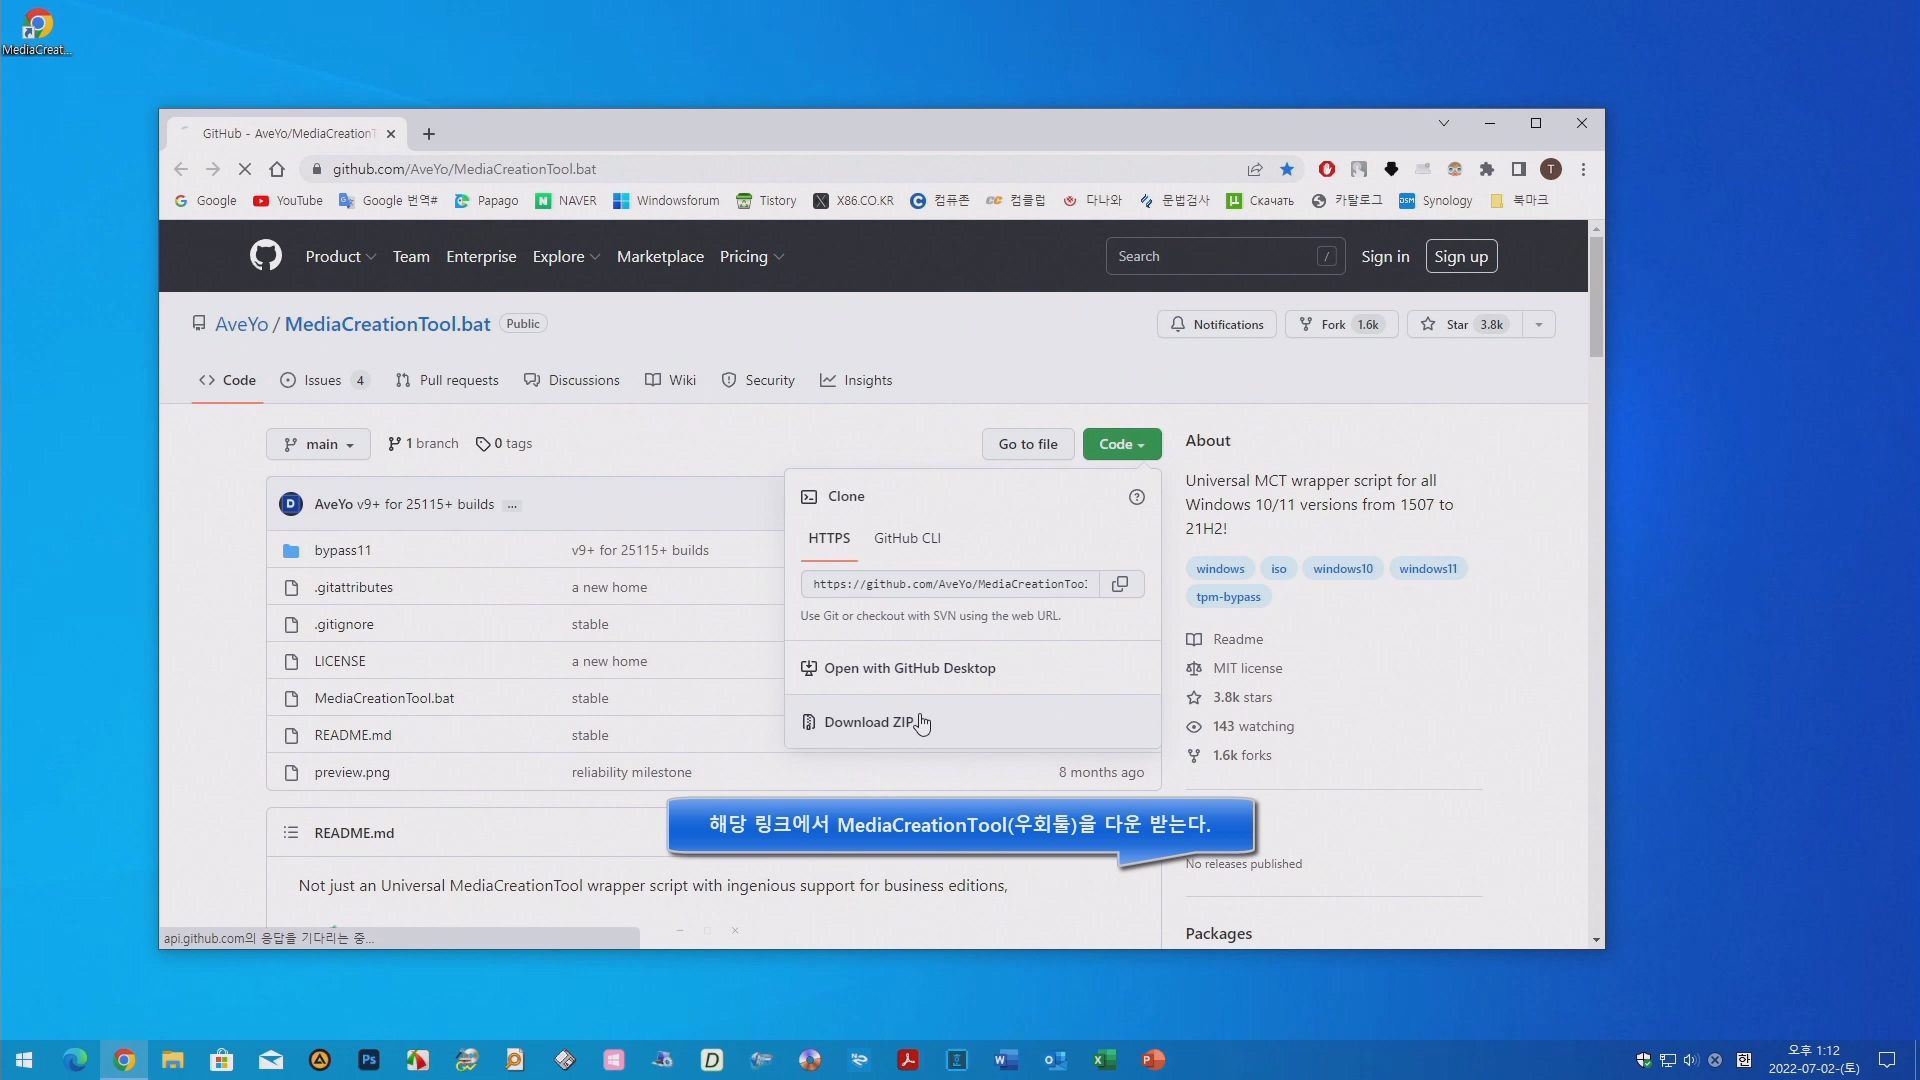Switch to the HTTPS clone tab
This screenshot has height=1080, width=1920.
click(x=829, y=538)
